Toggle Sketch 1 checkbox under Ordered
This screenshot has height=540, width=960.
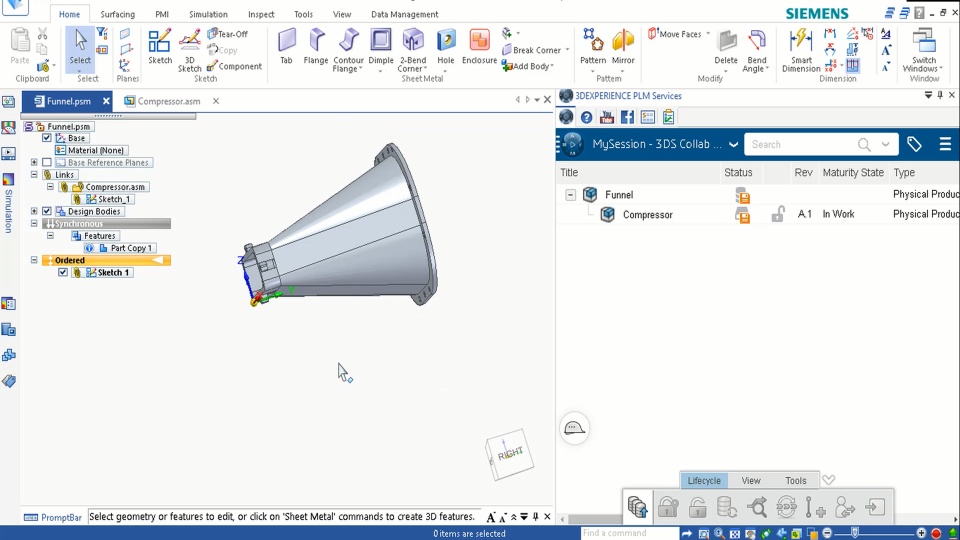(63, 272)
